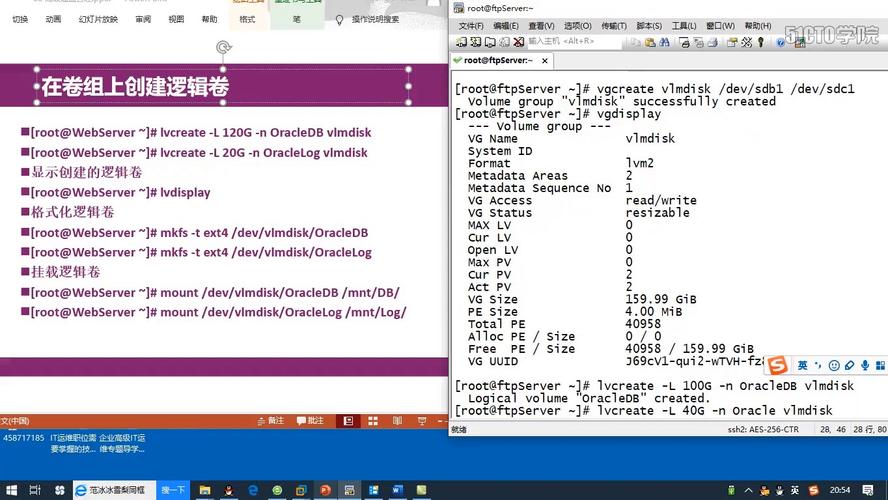Switch to Reading view icon

pos(398,421)
